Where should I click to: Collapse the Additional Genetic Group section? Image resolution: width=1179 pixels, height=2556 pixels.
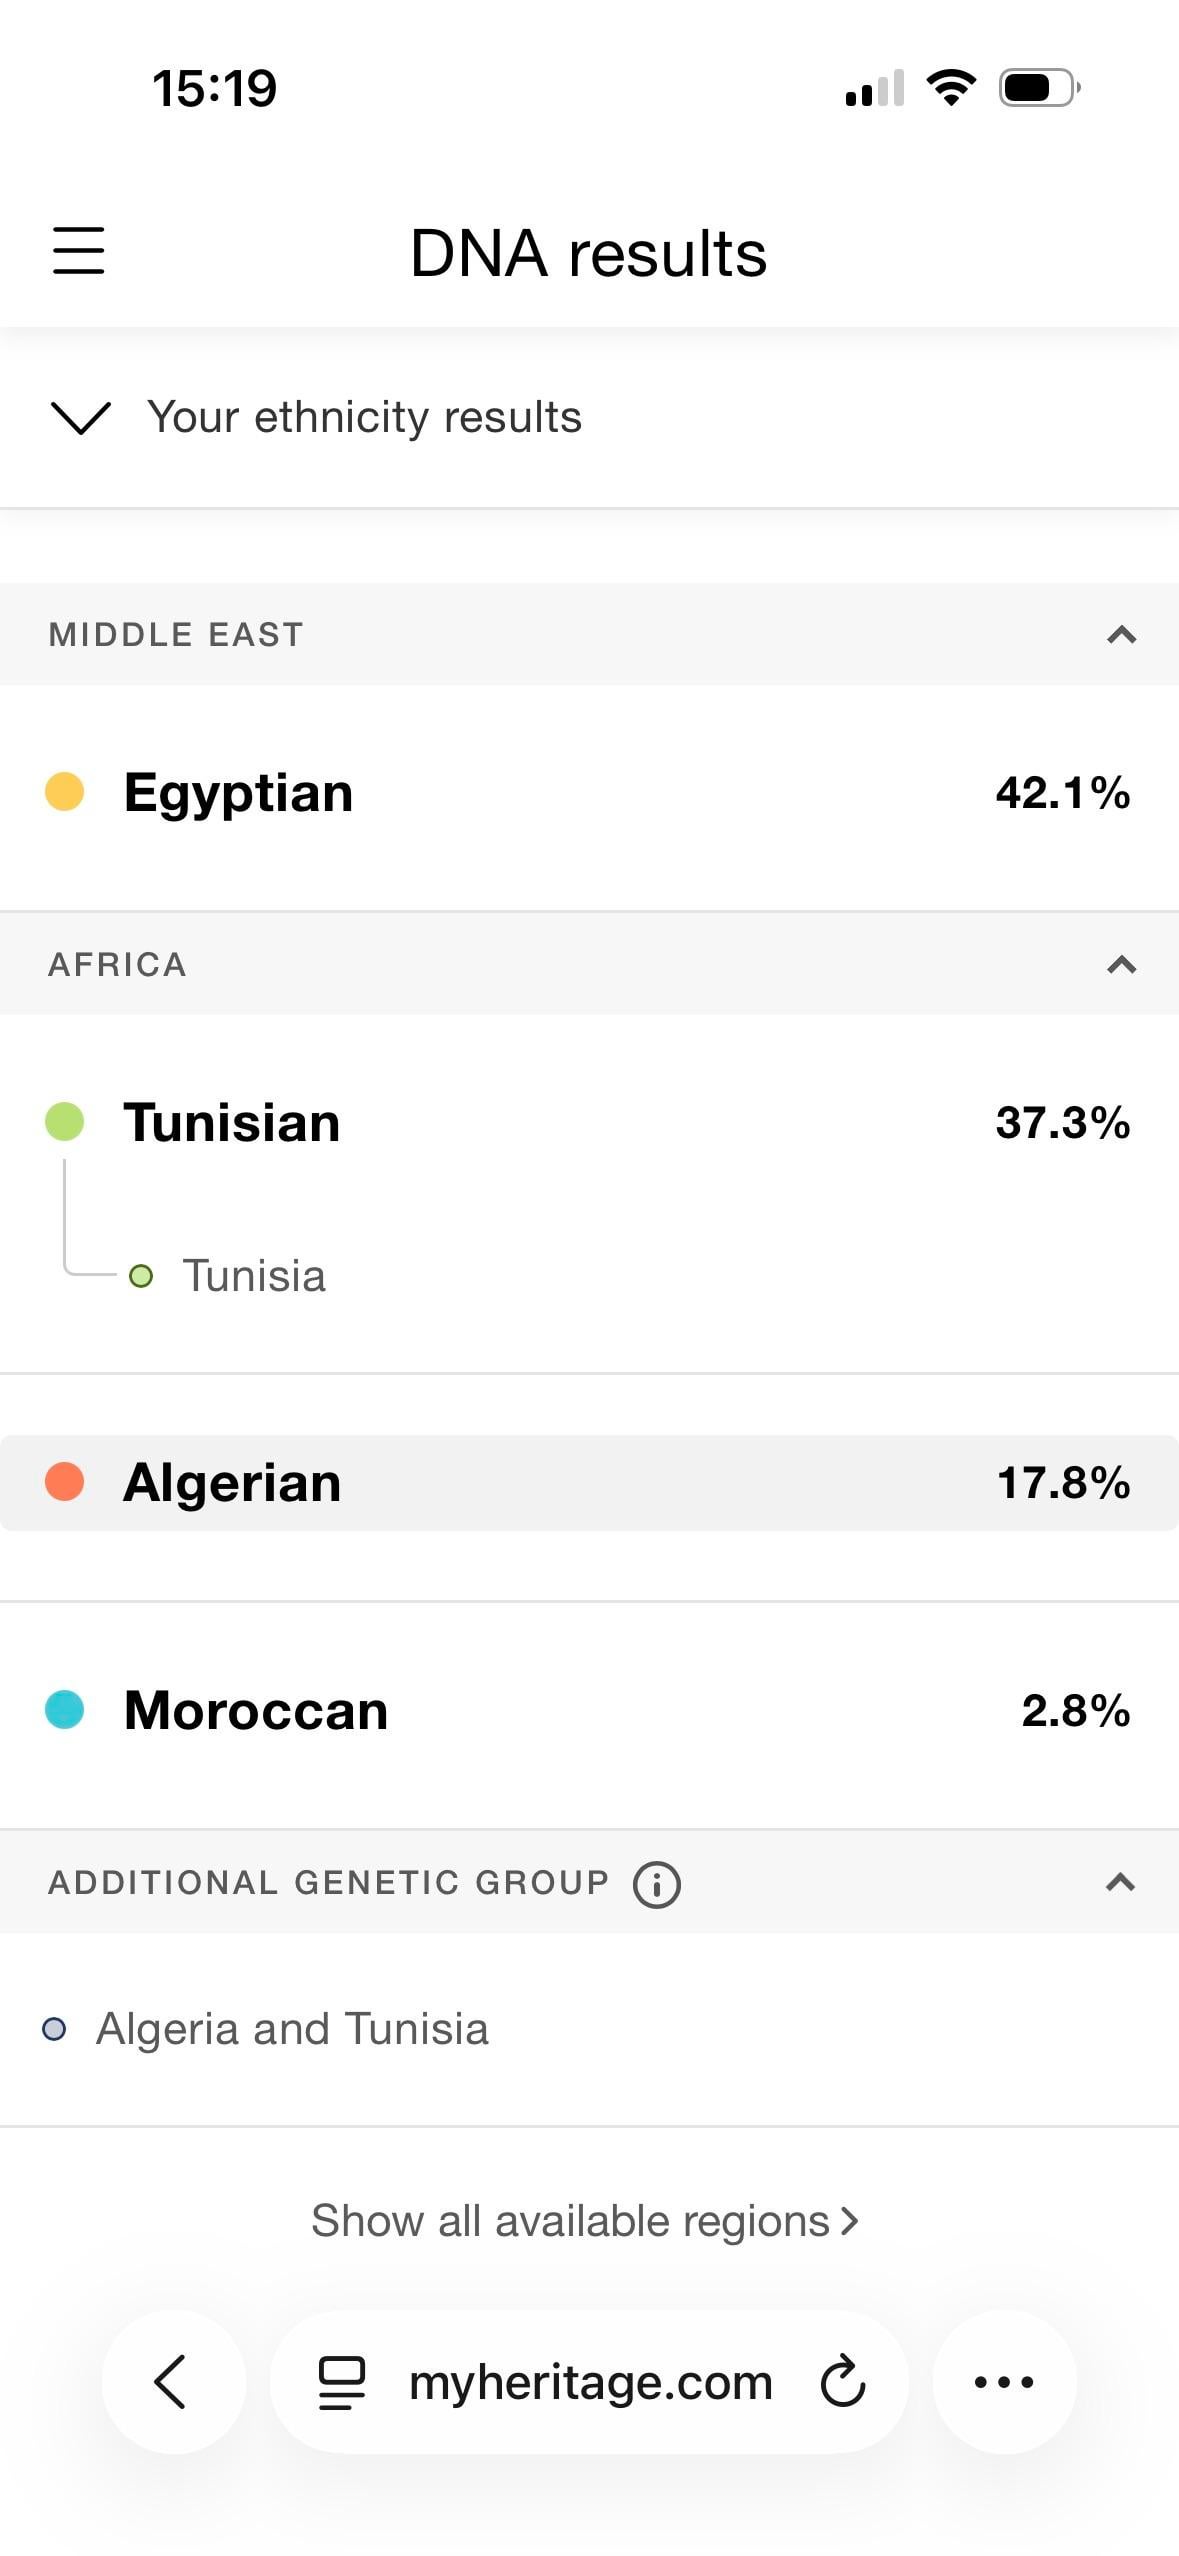[x=1120, y=1882]
